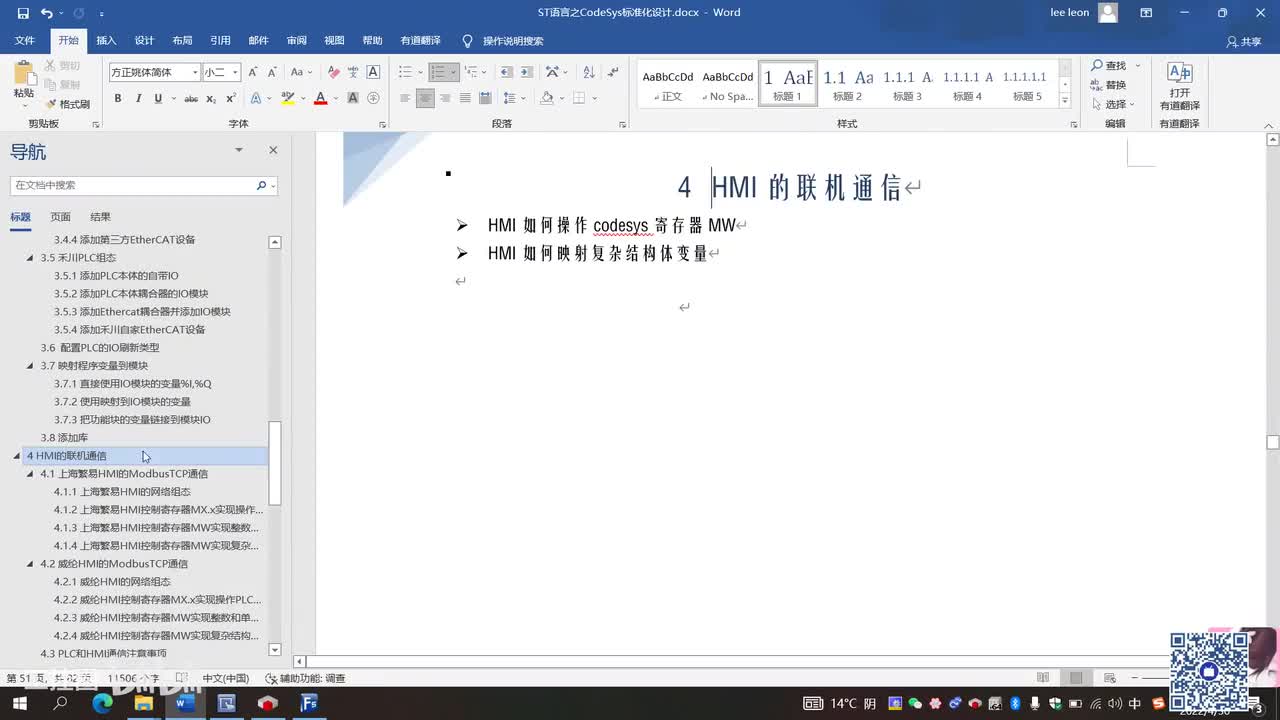Image resolution: width=1280 pixels, height=720 pixels.
Task: Increase font size with grow icon
Action: click(x=253, y=72)
